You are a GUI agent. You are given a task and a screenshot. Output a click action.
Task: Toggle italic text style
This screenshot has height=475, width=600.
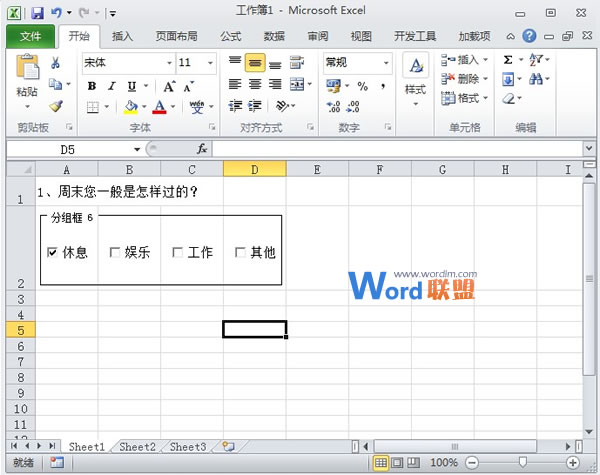(x=109, y=85)
